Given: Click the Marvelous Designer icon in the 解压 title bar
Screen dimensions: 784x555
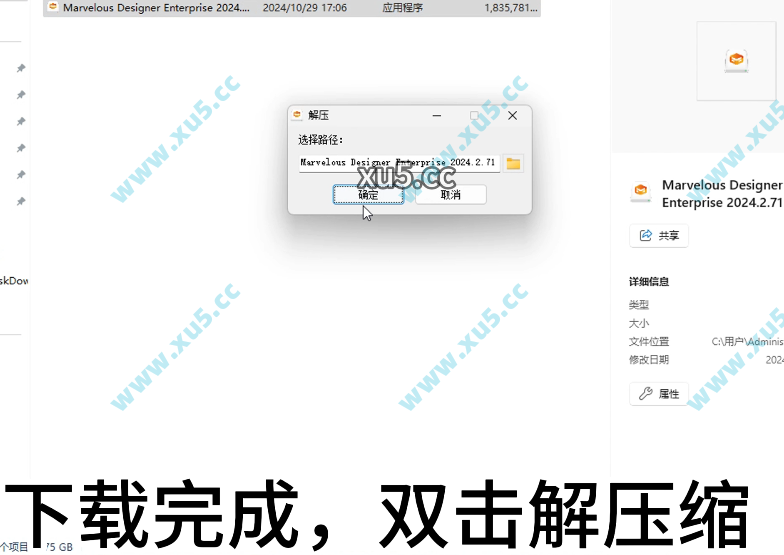Looking at the screenshot, I should (297, 116).
